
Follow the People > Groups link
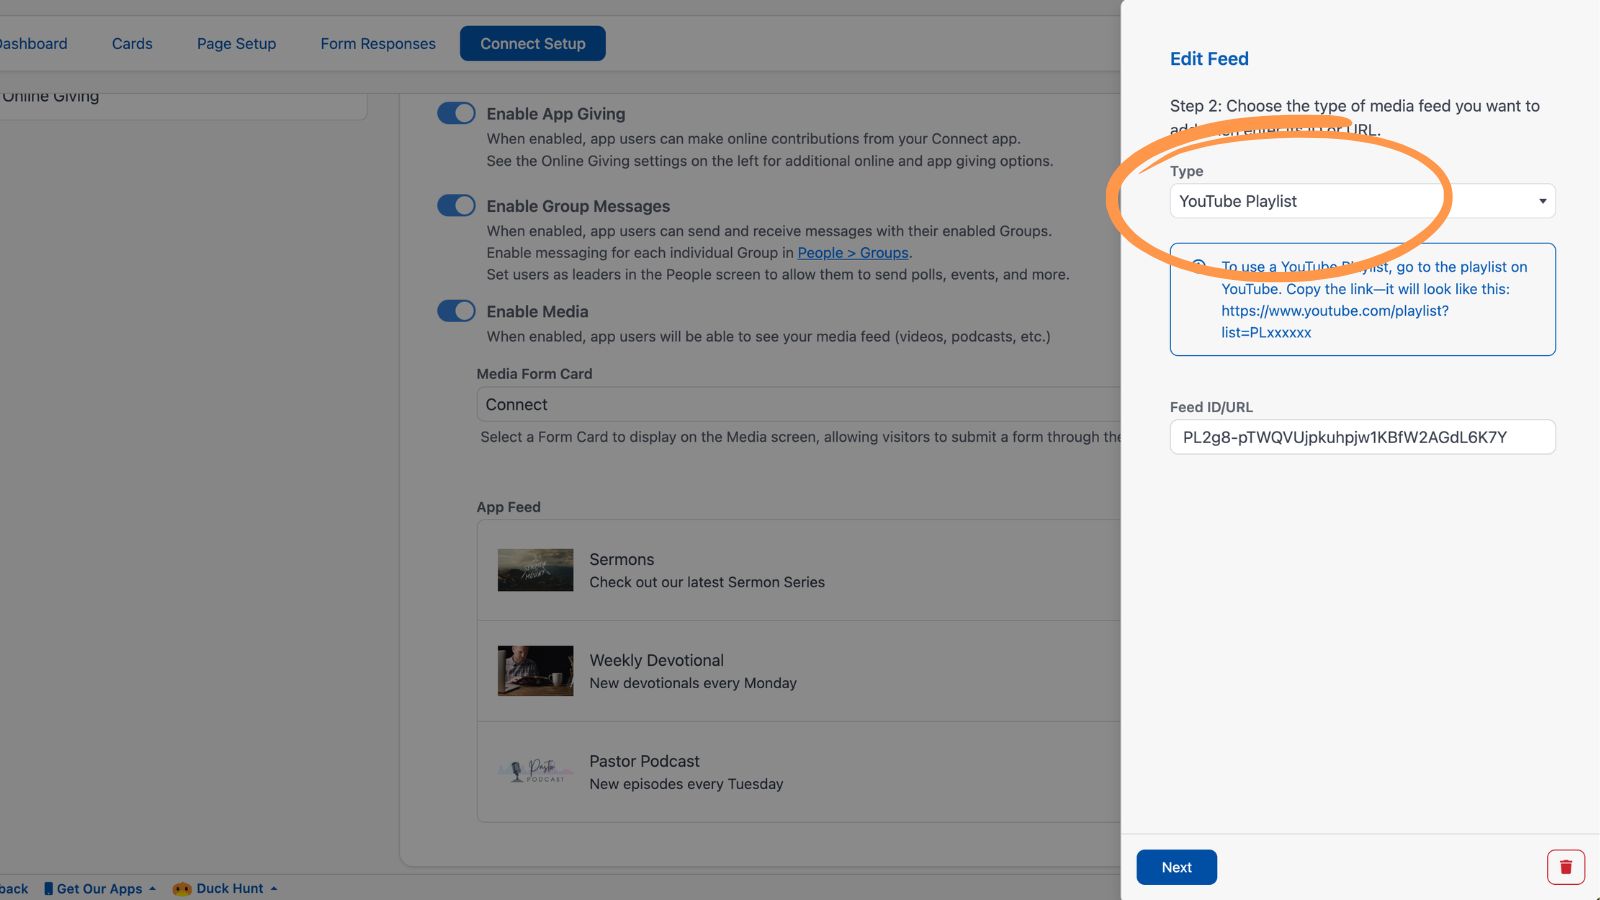(853, 253)
